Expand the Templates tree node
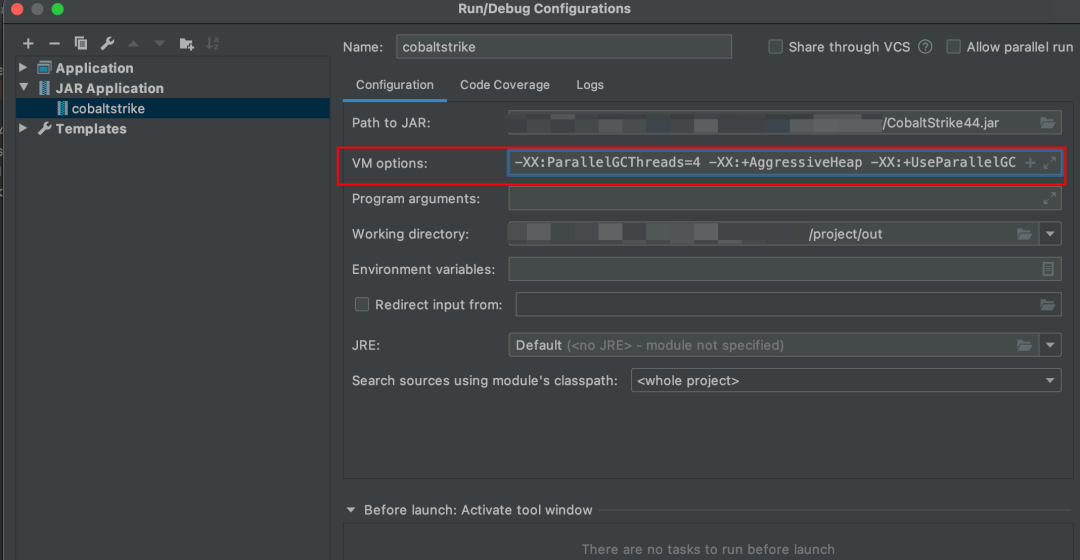The width and height of the screenshot is (1080, 560). click(x=23, y=128)
